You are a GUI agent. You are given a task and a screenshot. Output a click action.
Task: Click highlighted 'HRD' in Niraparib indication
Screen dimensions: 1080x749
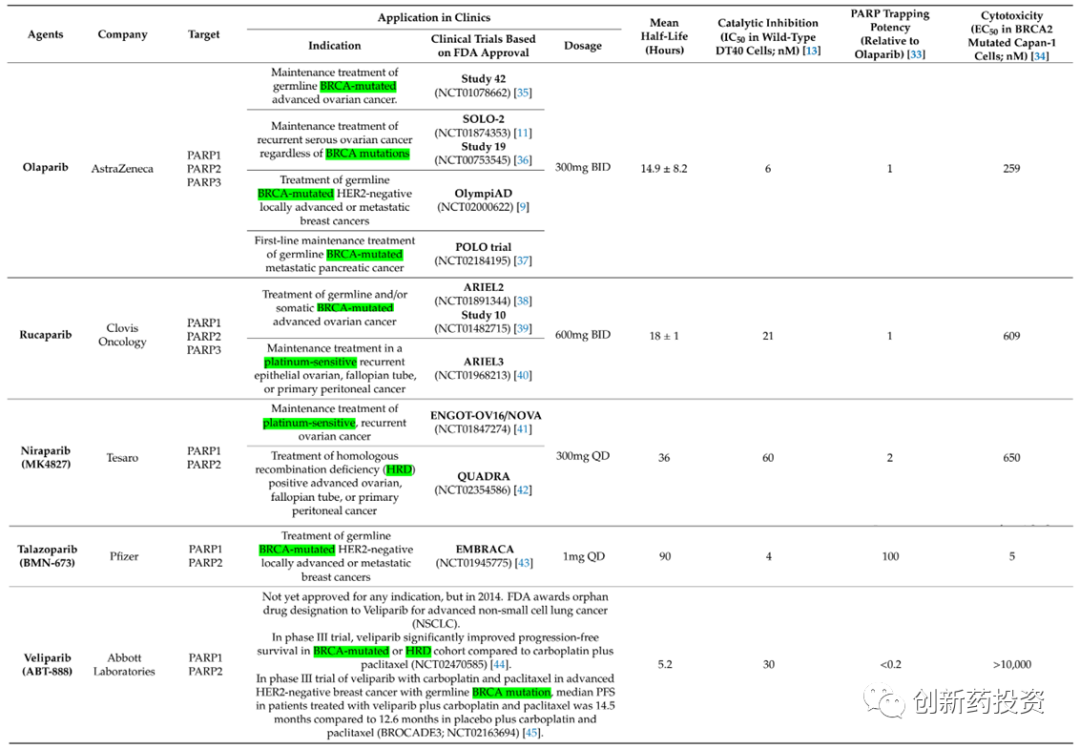coord(399,470)
